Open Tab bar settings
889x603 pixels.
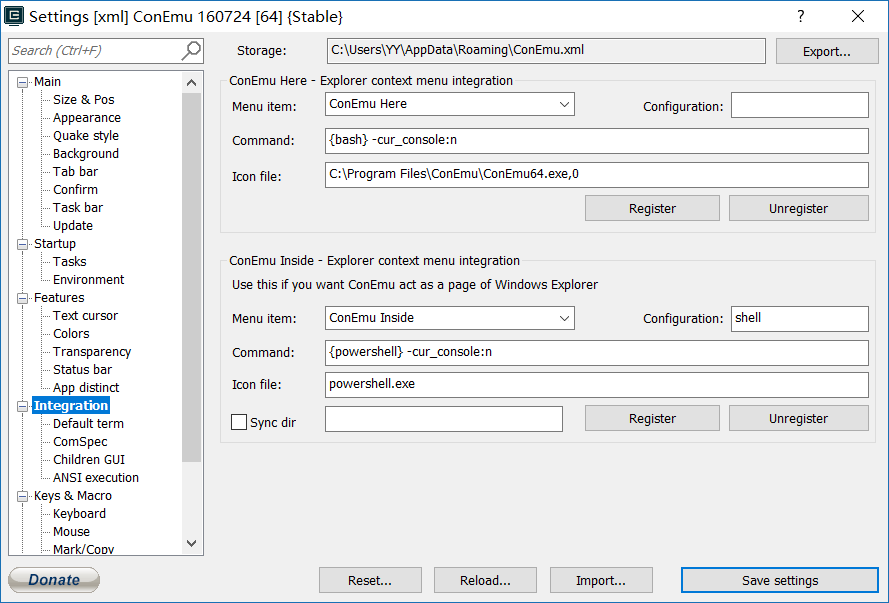(x=75, y=172)
